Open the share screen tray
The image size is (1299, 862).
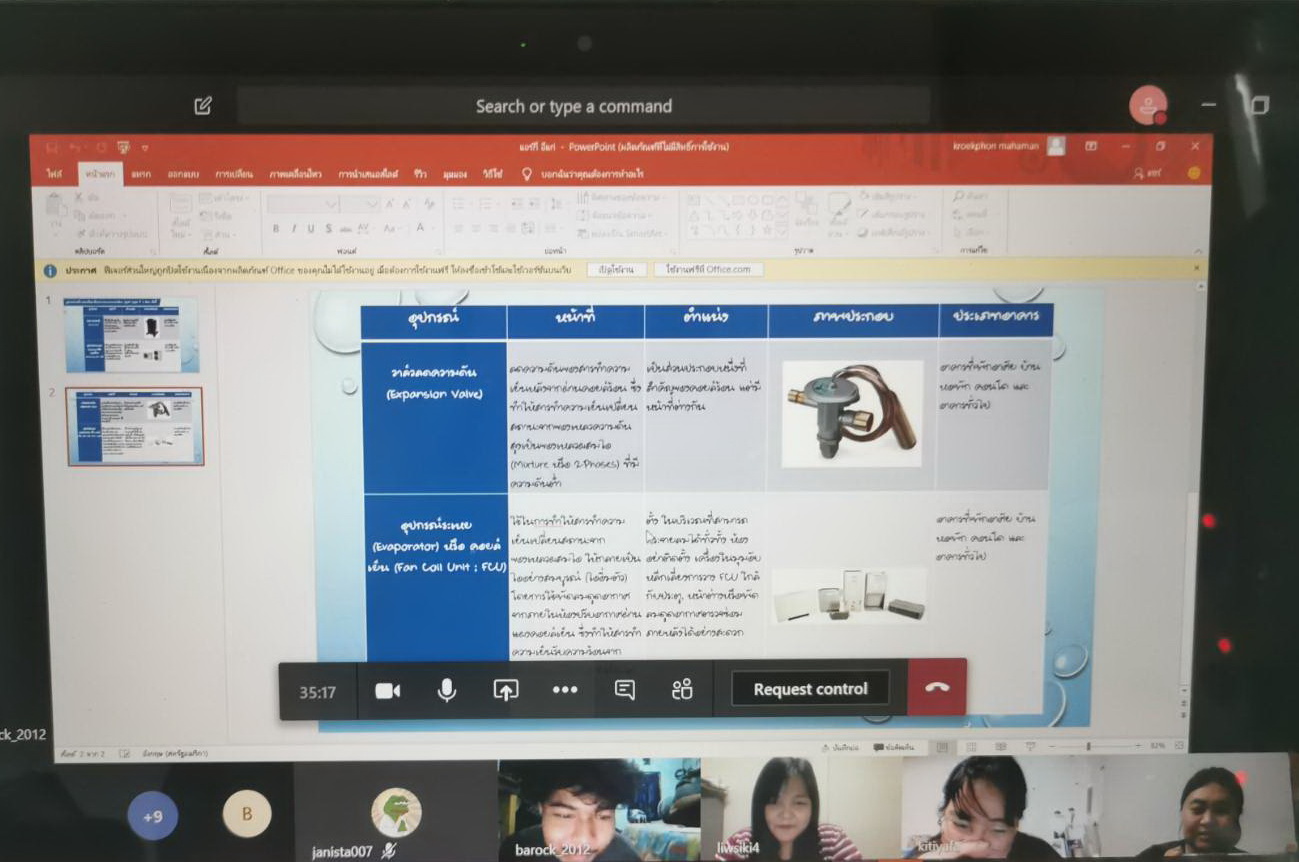(506, 690)
